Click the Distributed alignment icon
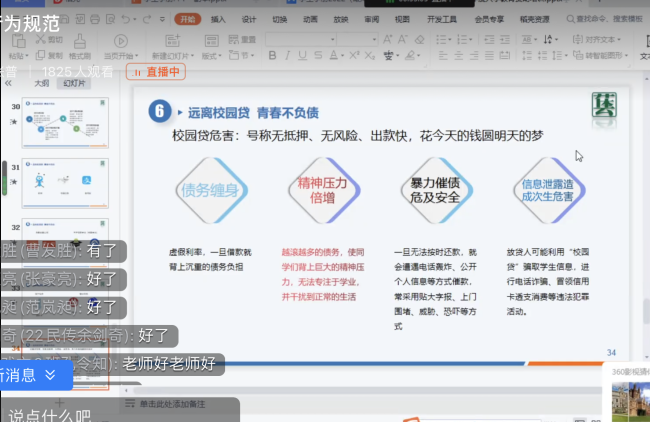 pyautogui.click(x=504, y=55)
